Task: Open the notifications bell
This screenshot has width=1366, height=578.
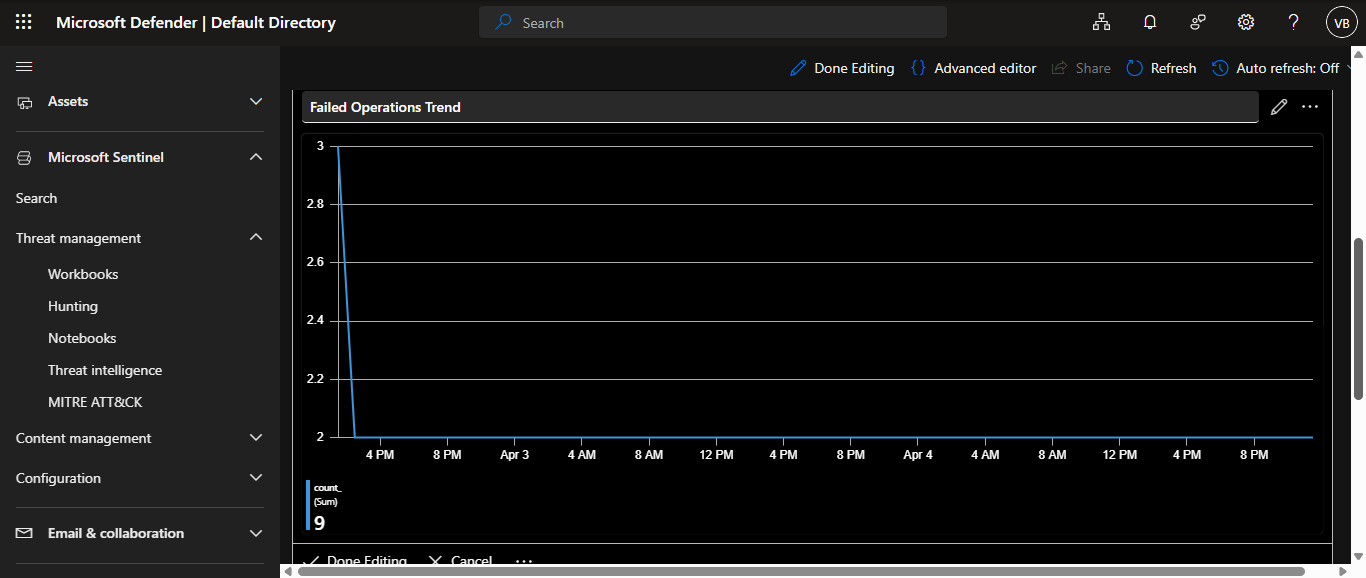Action: [x=1150, y=22]
